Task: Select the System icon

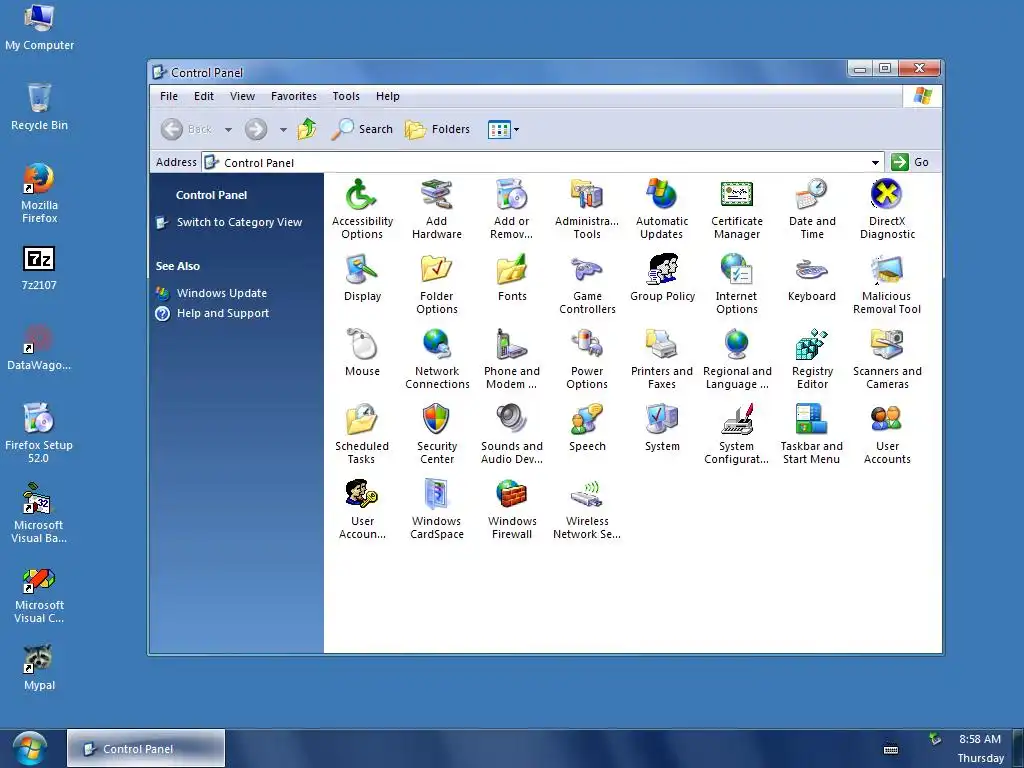Action: click(662, 428)
